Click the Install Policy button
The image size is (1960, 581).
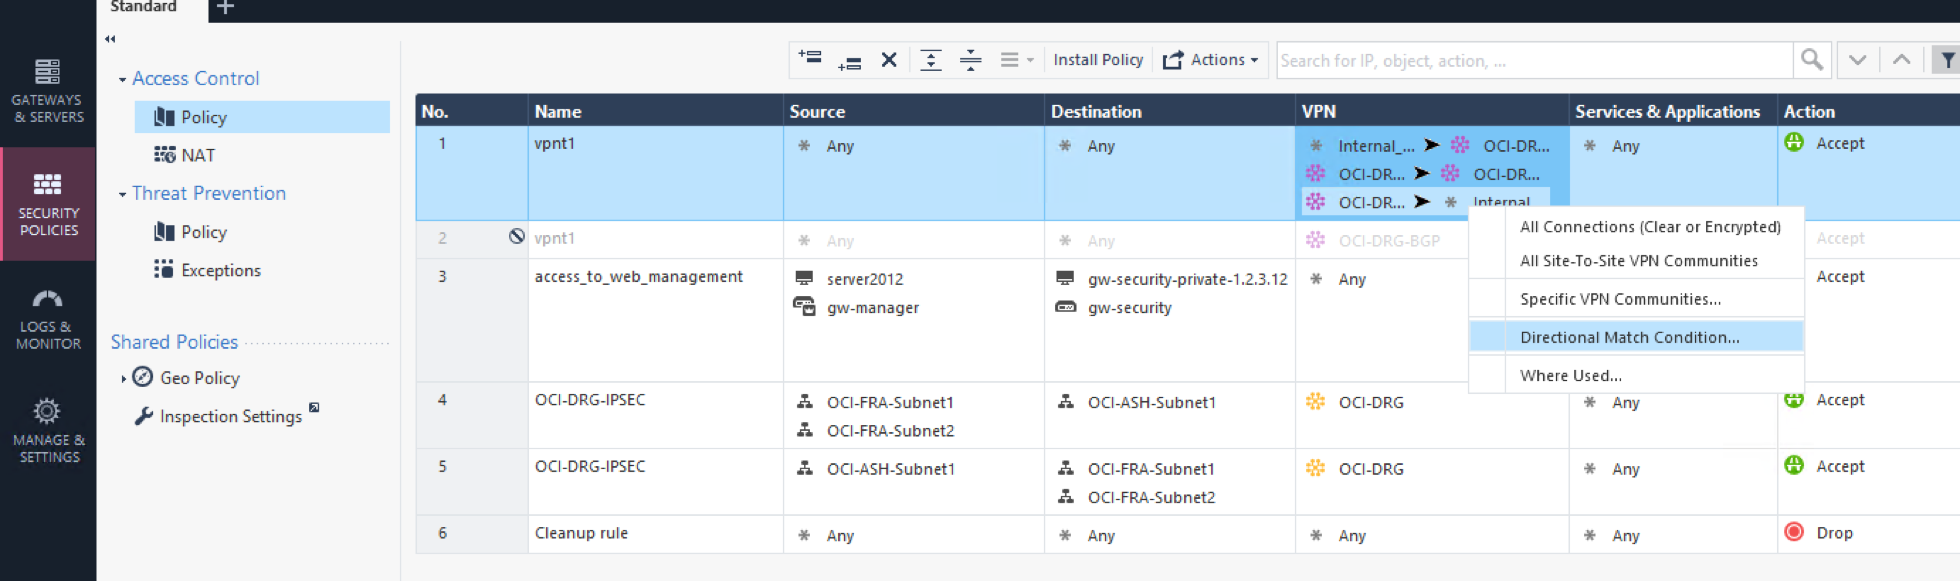tap(1097, 60)
